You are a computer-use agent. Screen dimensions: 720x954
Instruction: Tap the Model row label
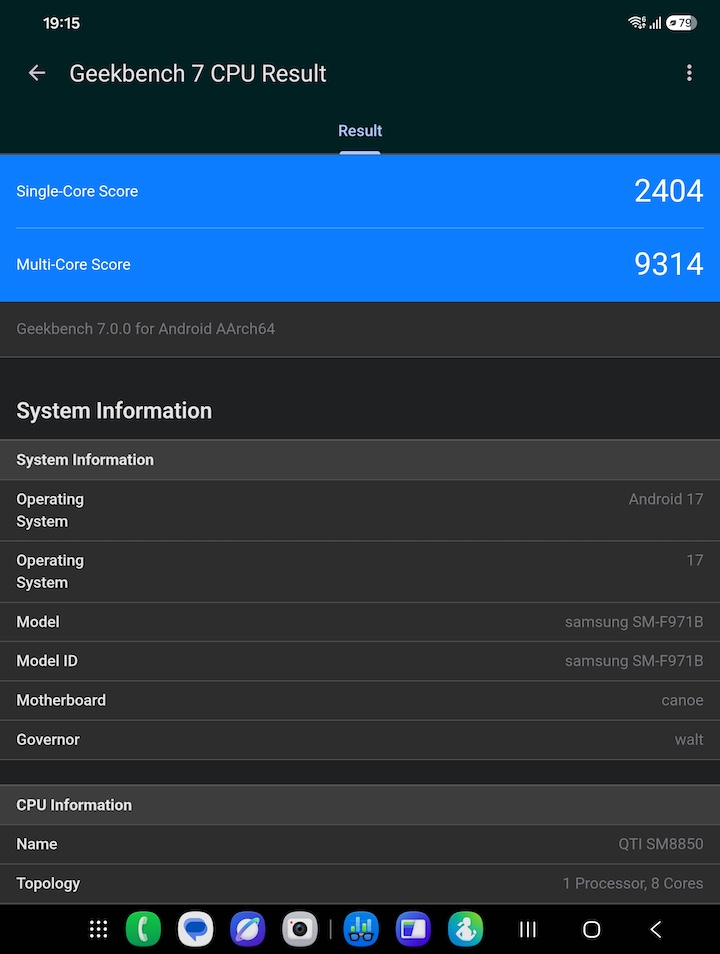click(38, 622)
